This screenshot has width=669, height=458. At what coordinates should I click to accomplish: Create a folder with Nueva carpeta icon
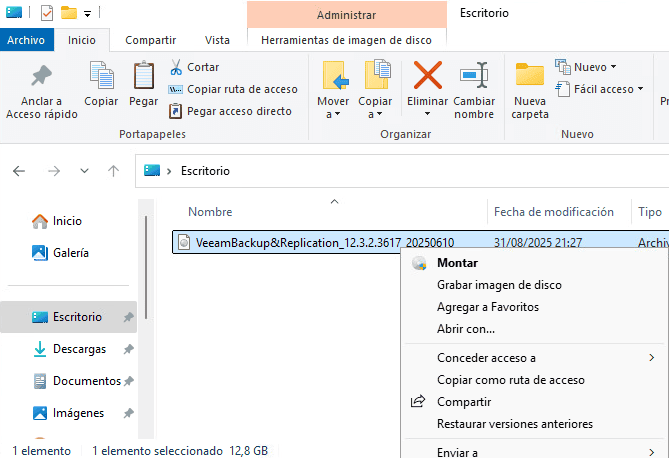530,76
